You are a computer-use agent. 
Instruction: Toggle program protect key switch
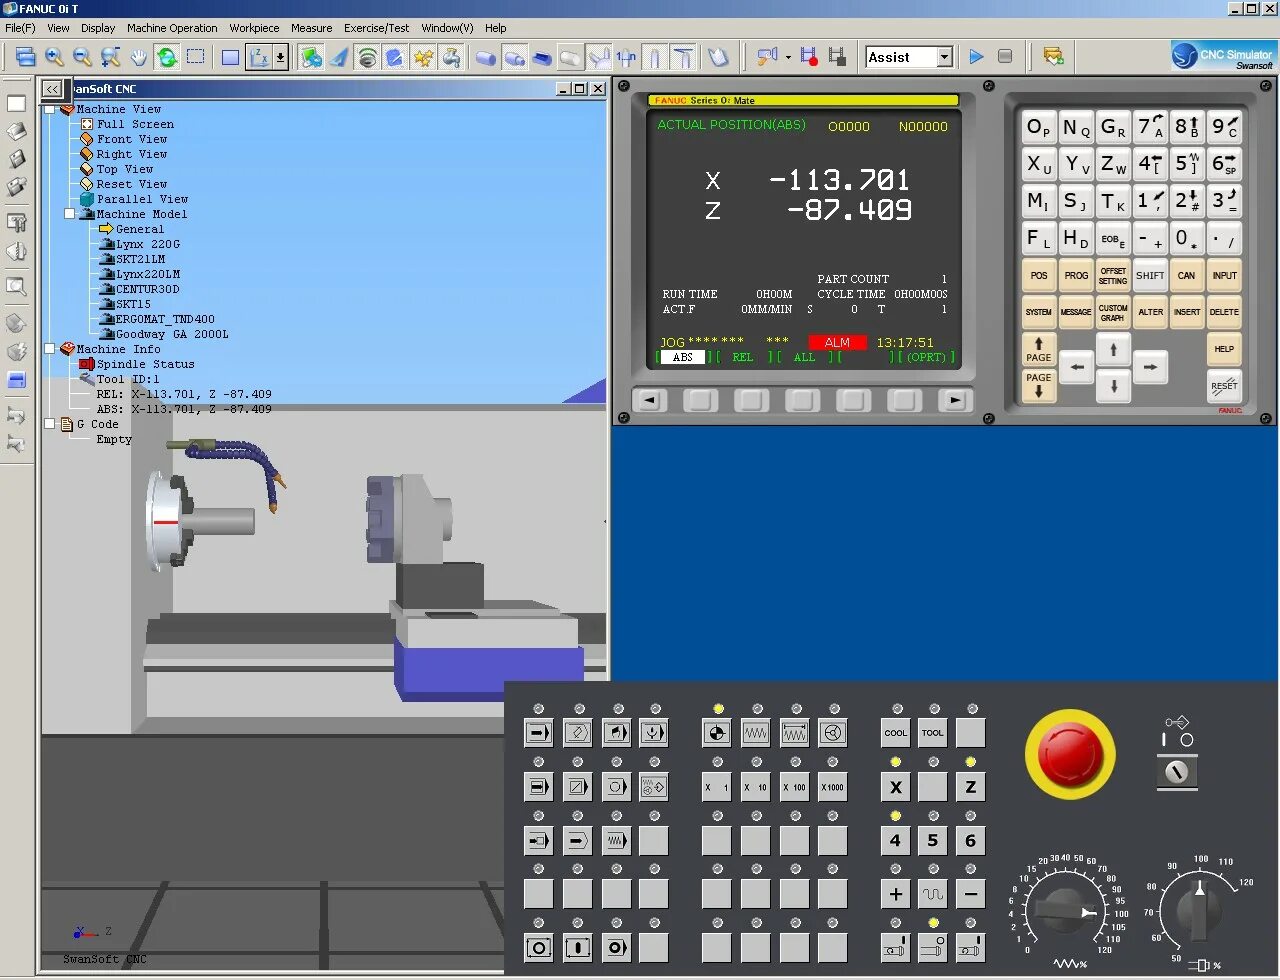point(1178,772)
